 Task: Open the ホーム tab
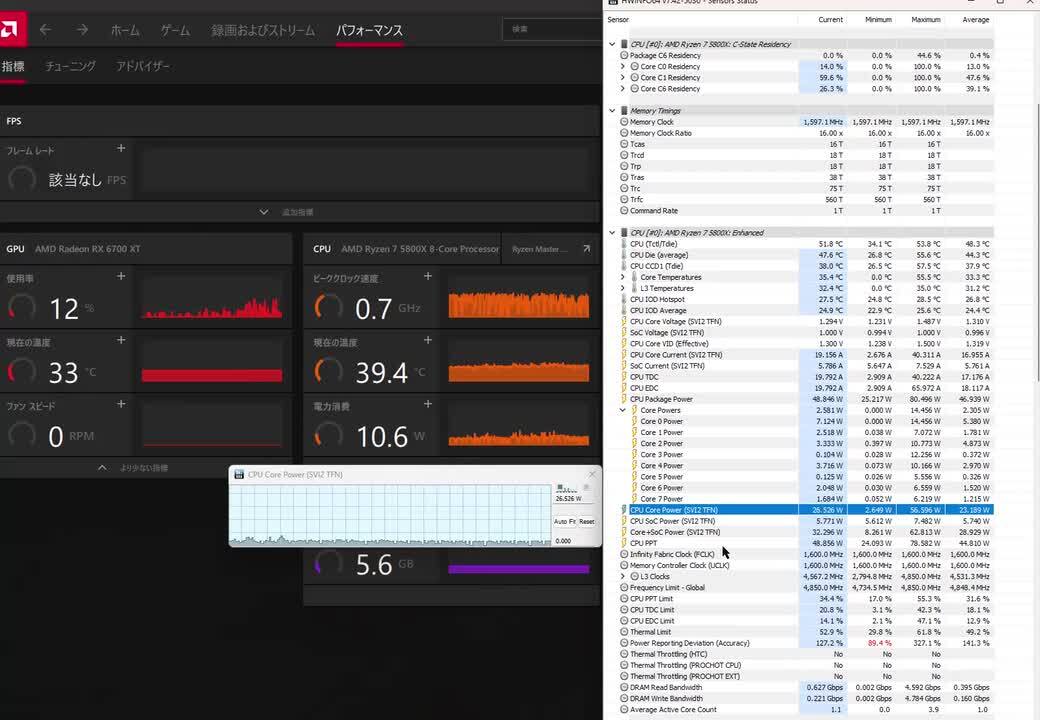(x=125, y=30)
